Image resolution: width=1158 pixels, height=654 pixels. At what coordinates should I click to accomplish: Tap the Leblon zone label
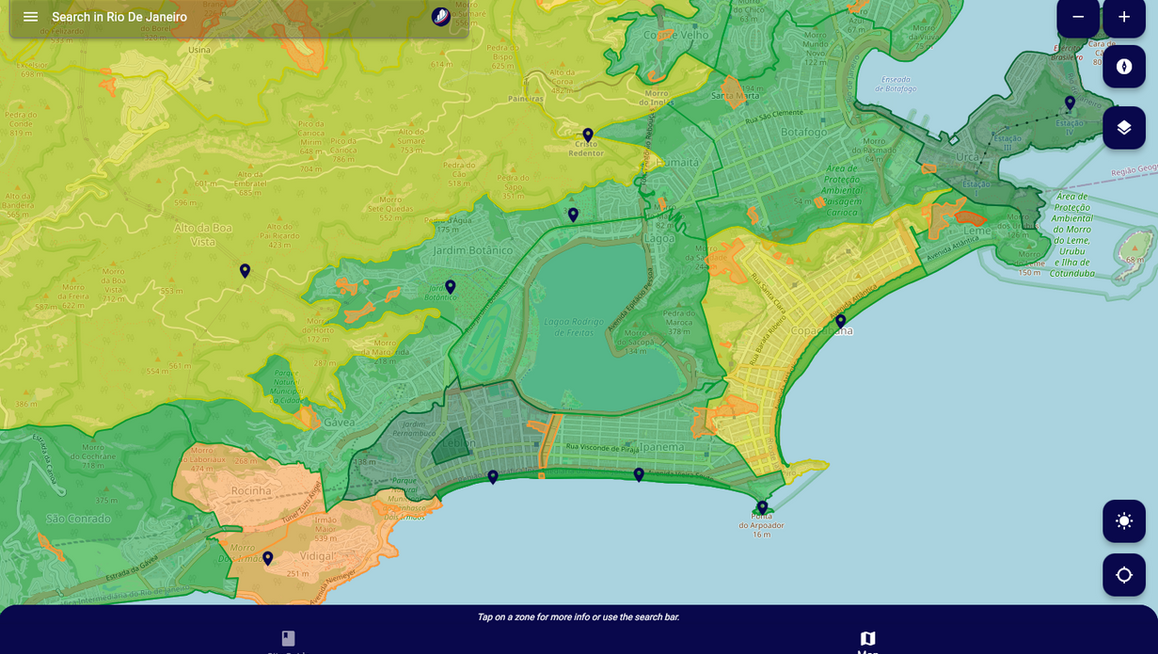tap(458, 443)
